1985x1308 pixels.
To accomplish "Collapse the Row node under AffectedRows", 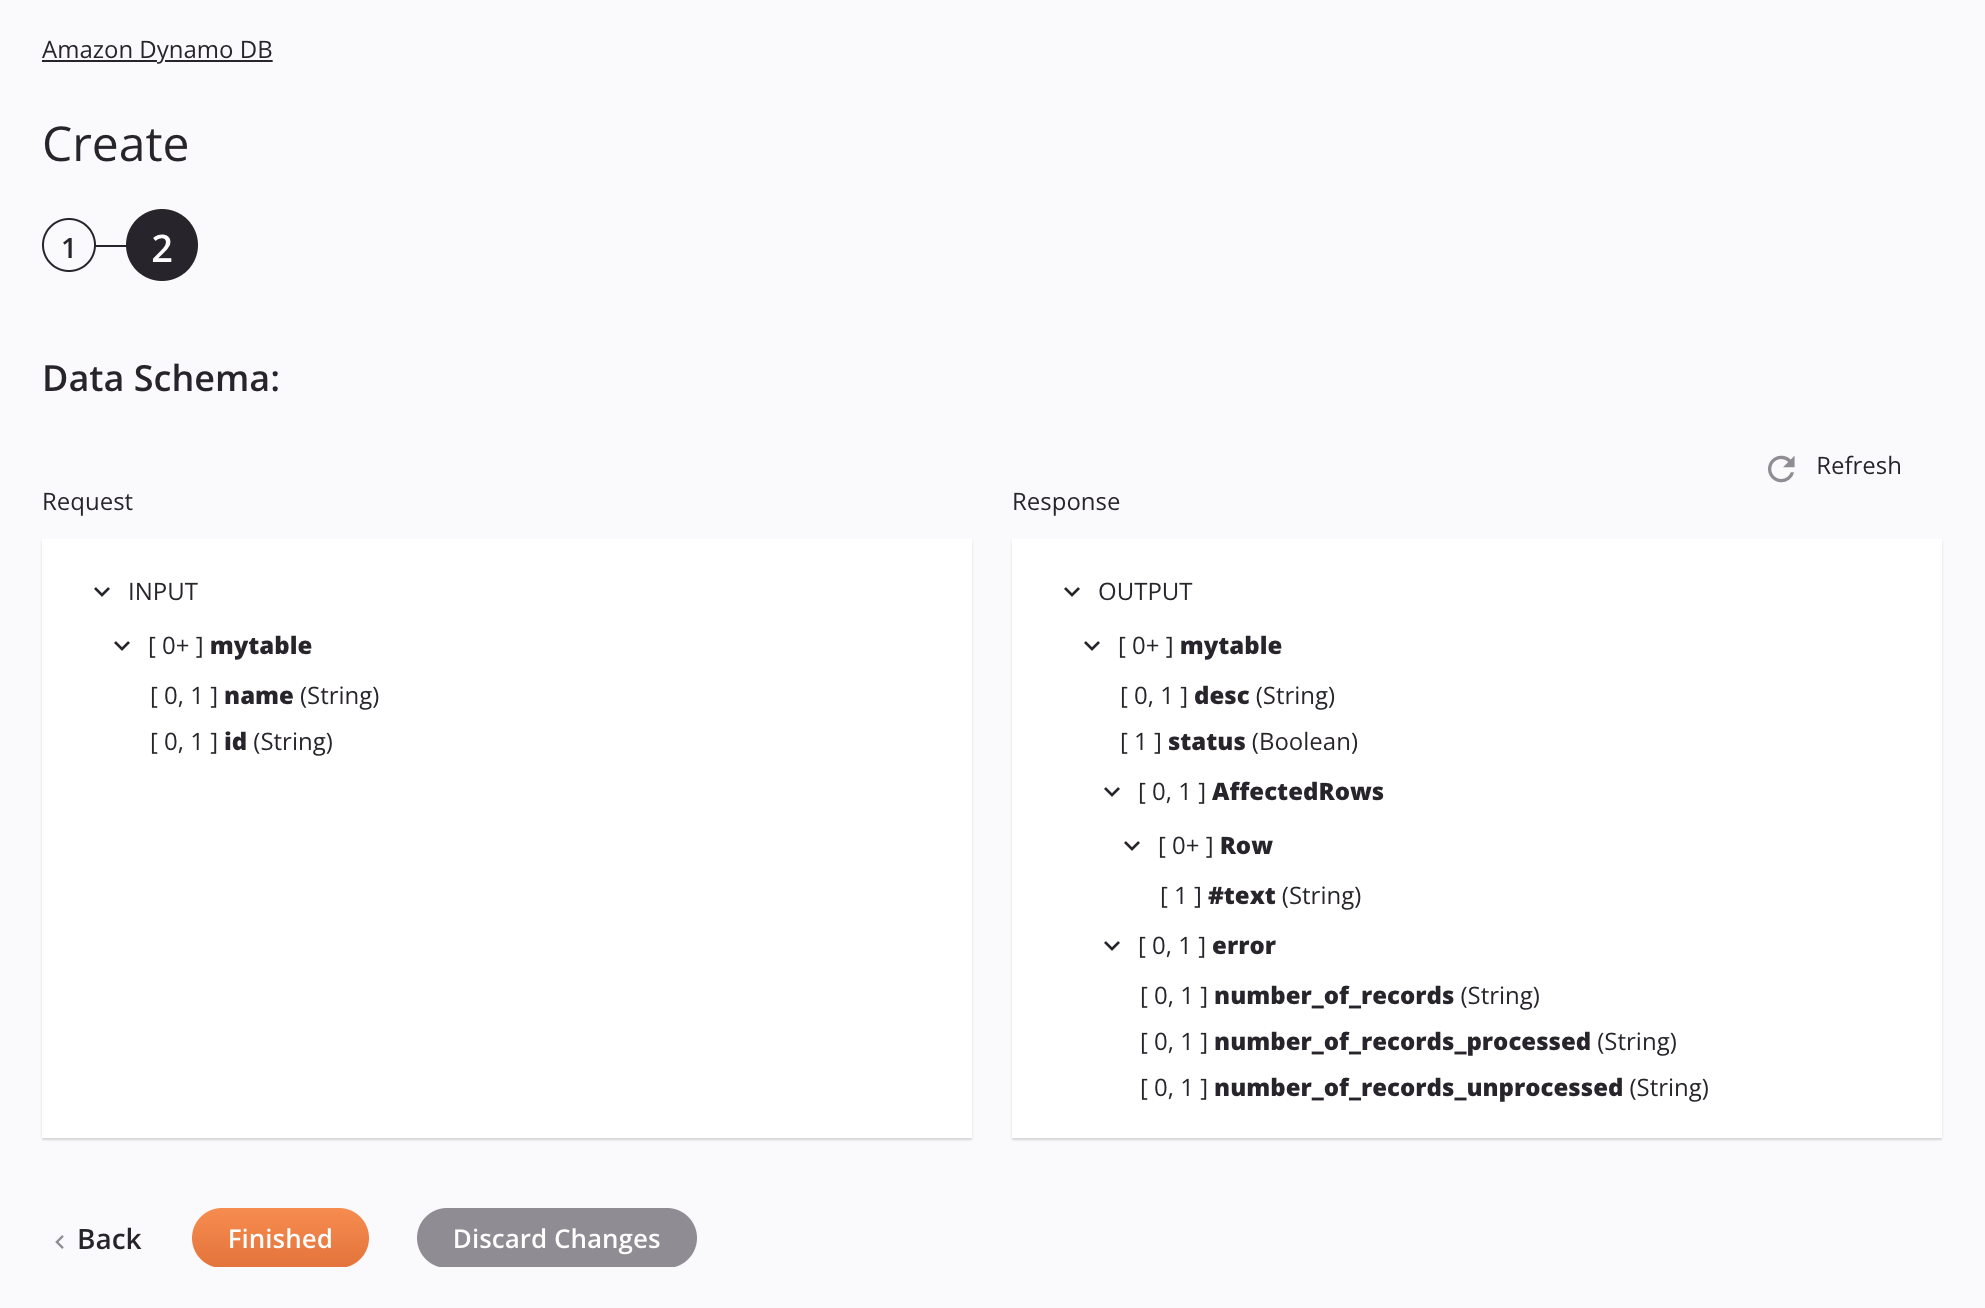I will (x=1133, y=844).
